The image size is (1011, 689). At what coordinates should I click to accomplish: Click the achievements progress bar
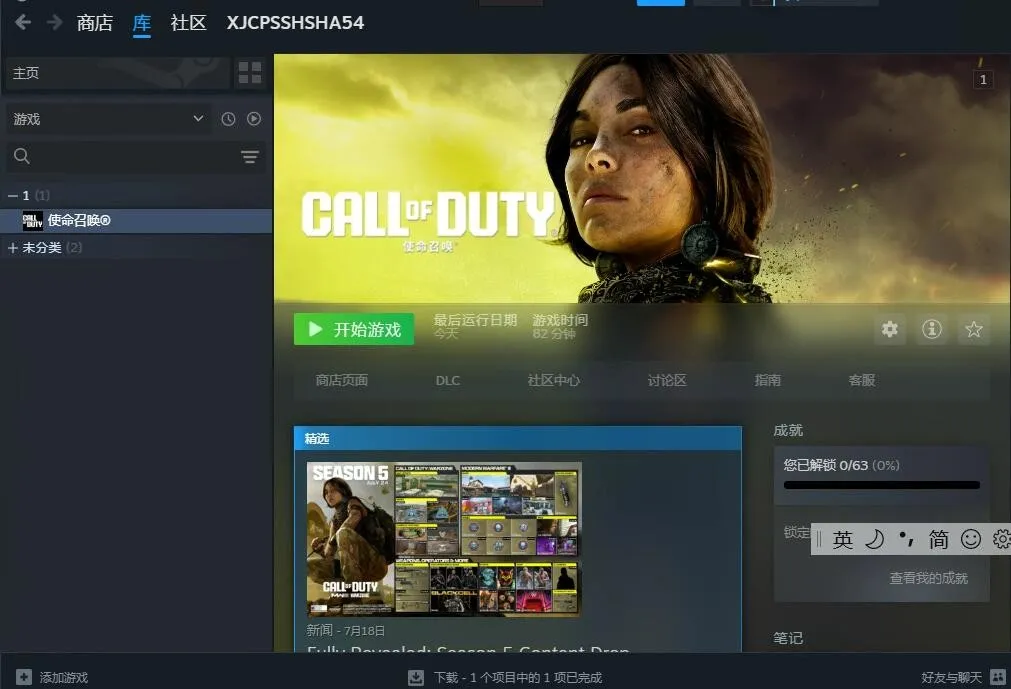881,485
